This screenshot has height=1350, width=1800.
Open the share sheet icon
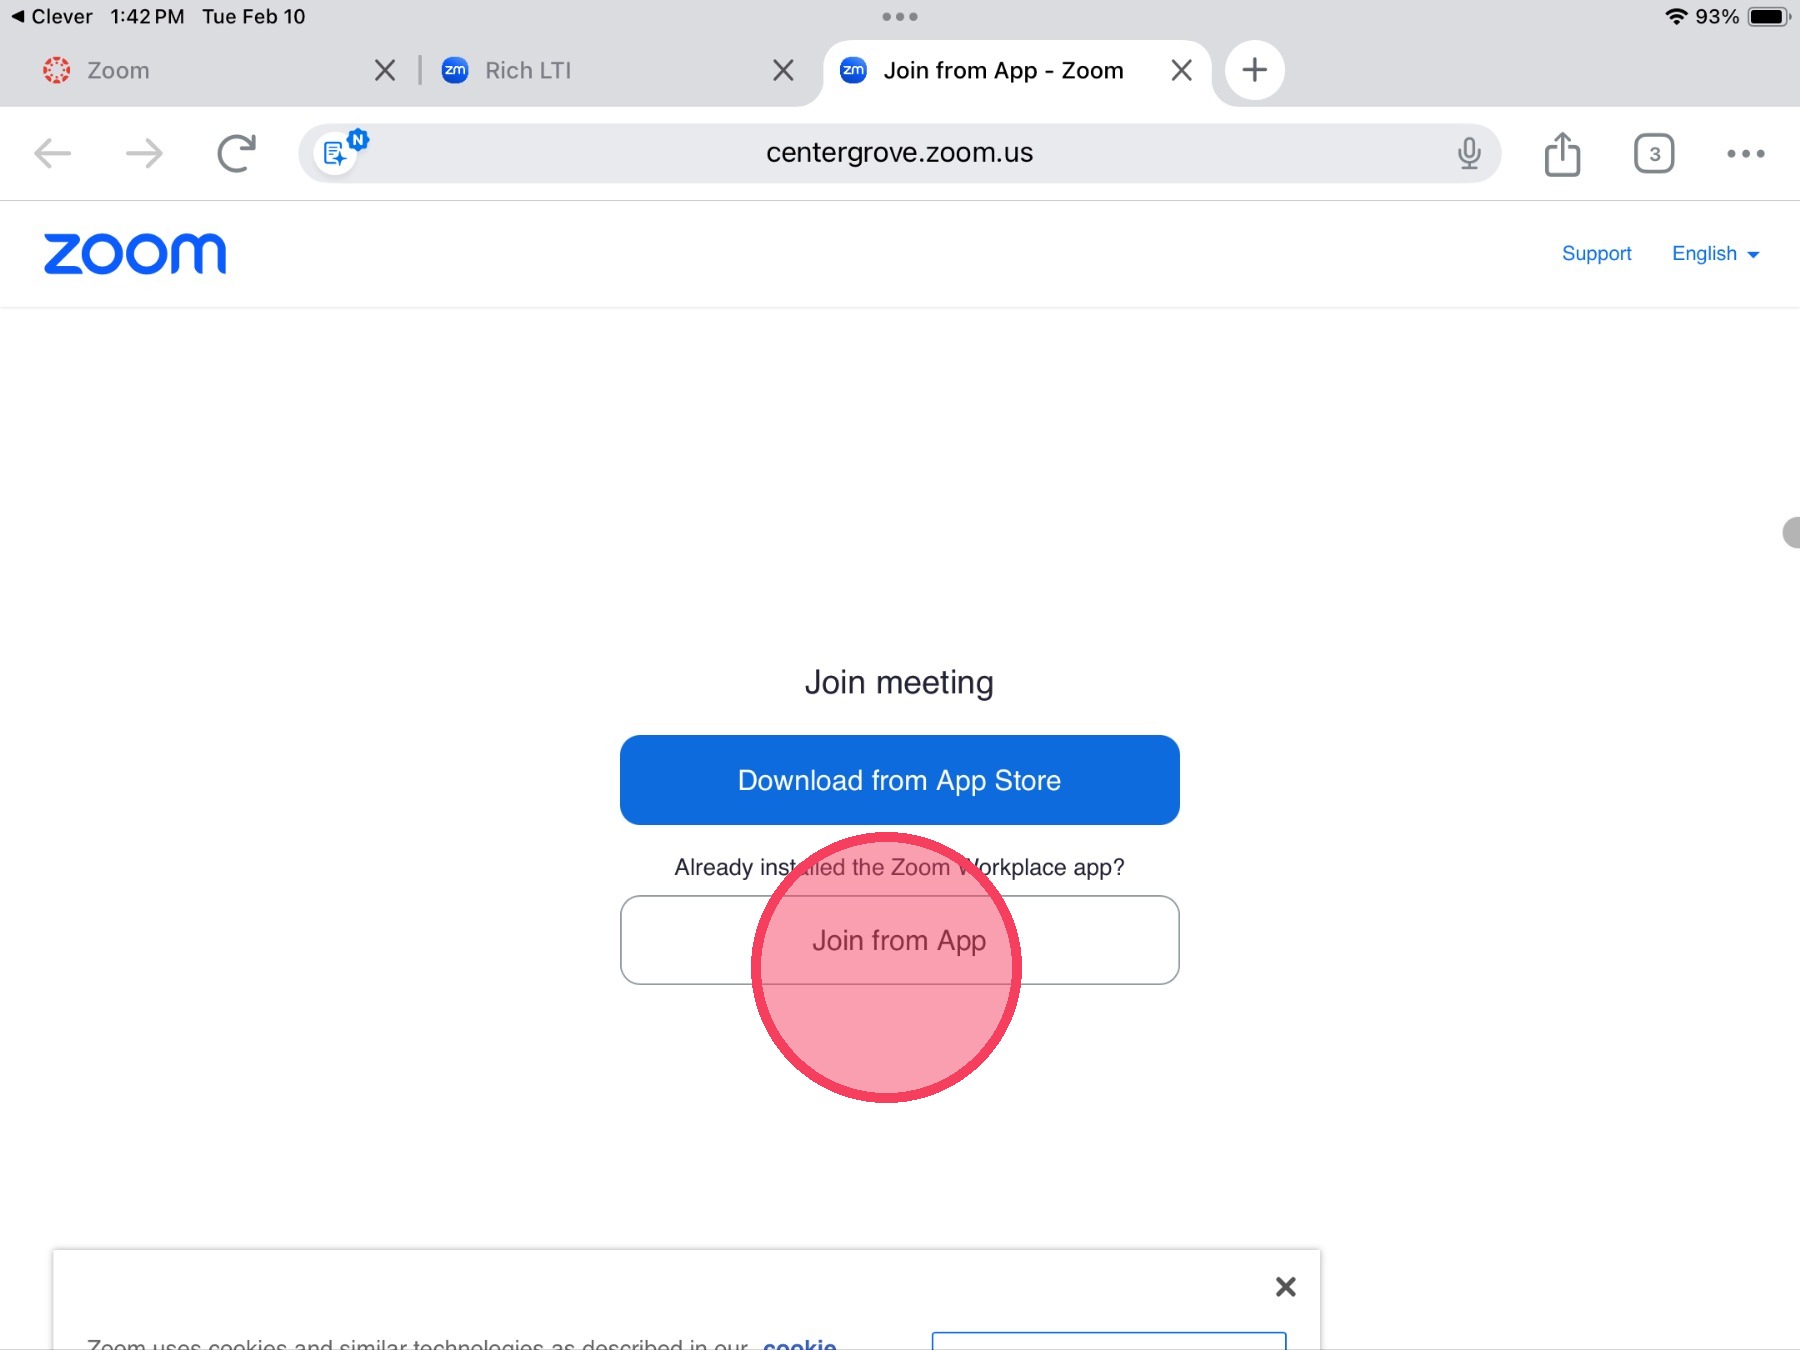coord(1562,153)
